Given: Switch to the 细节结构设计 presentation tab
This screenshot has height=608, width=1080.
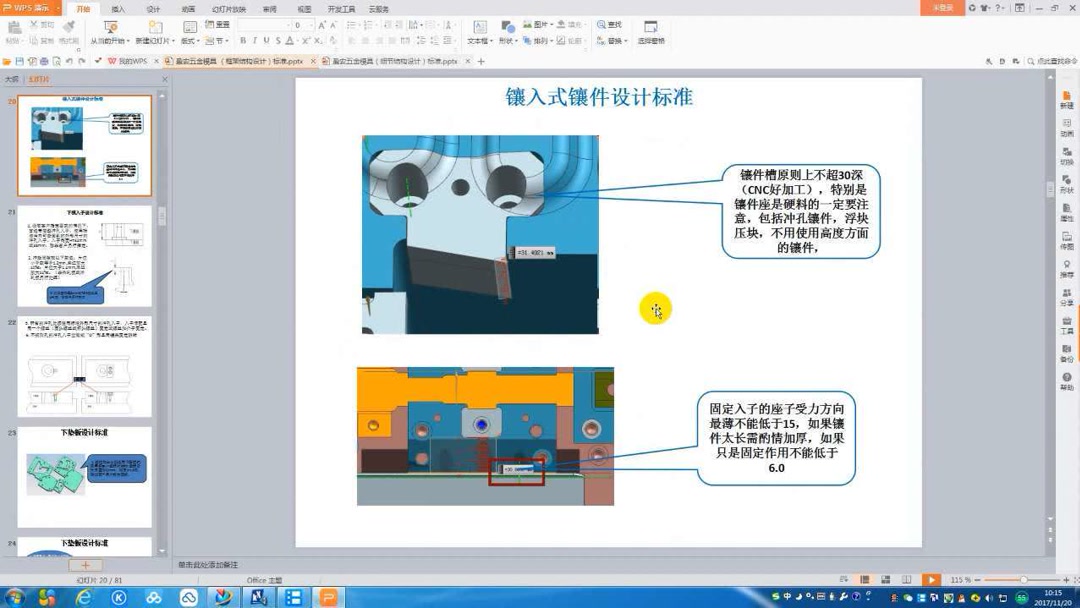Looking at the screenshot, I should [390, 59].
